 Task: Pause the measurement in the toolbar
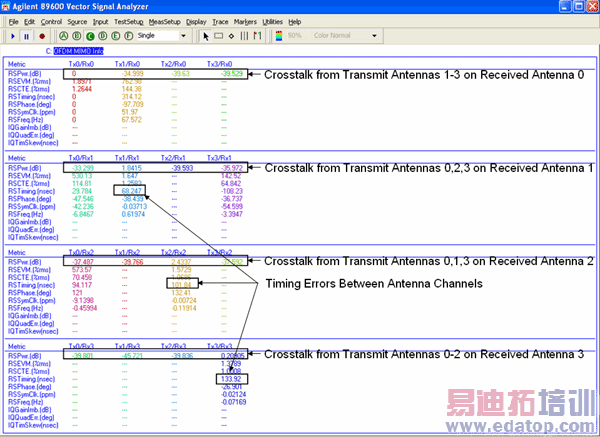(x=26, y=36)
